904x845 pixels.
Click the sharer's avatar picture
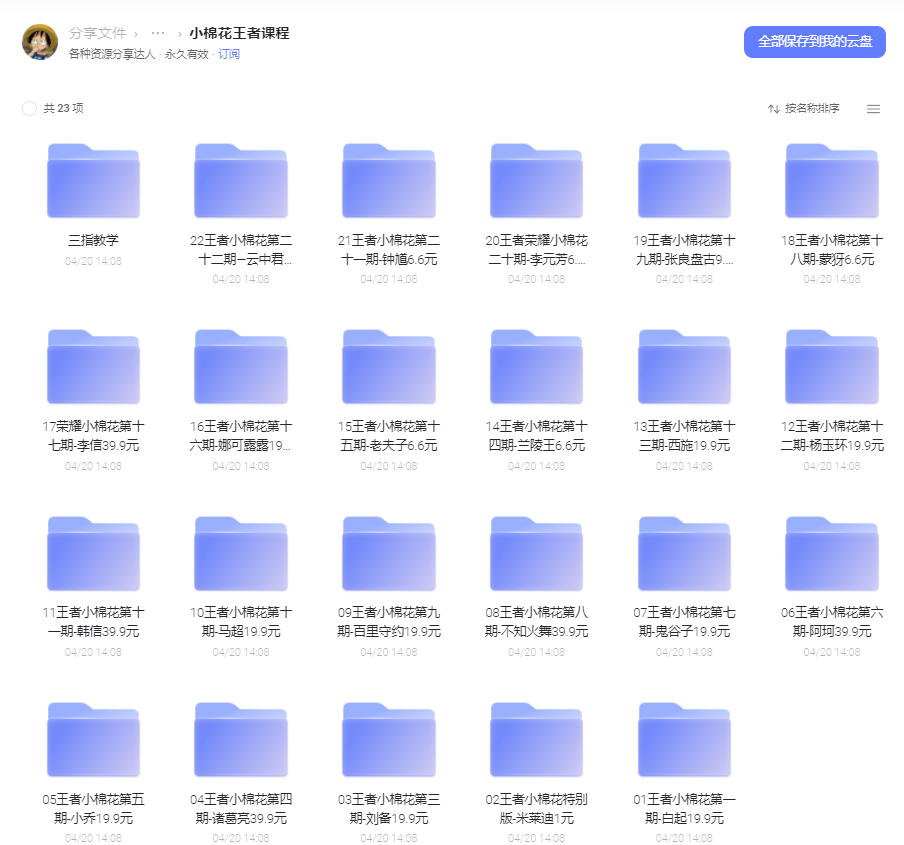coord(40,42)
